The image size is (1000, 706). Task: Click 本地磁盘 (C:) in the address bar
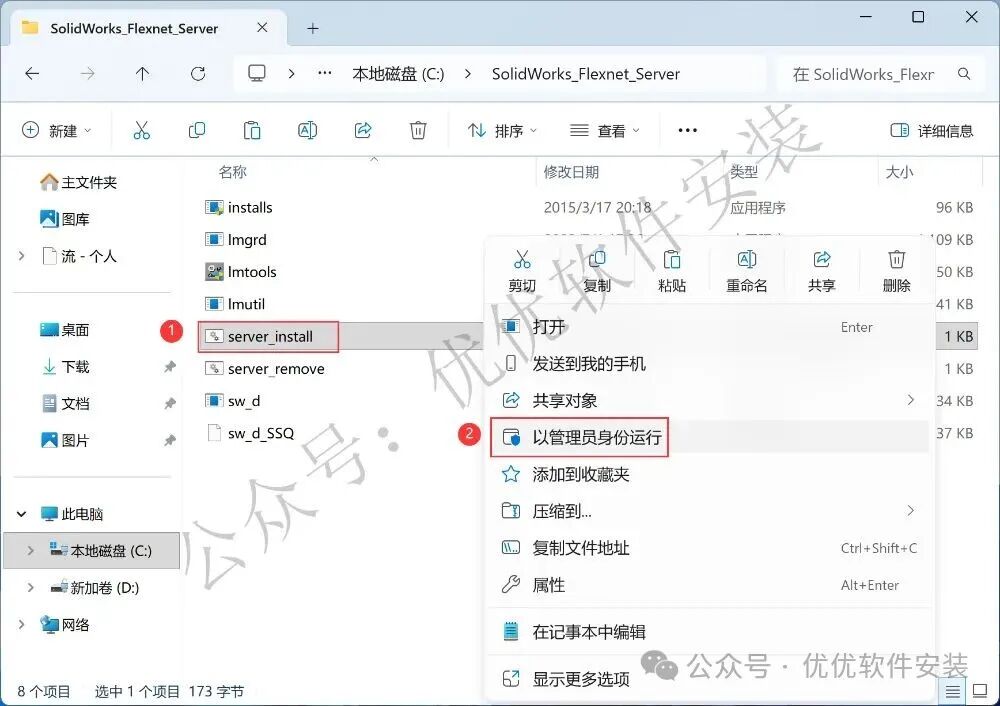pos(399,74)
